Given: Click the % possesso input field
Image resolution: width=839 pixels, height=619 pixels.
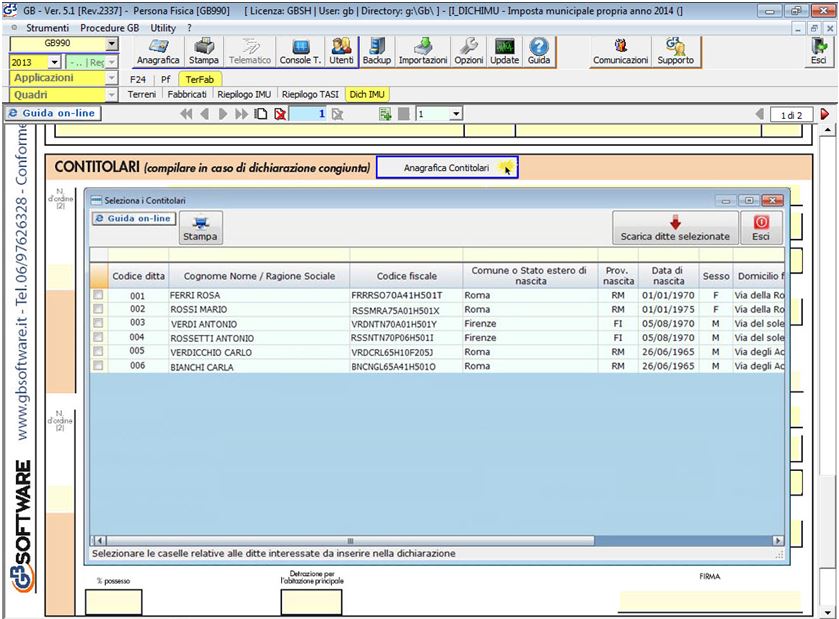Looking at the screenshot, I should [113, 602].
